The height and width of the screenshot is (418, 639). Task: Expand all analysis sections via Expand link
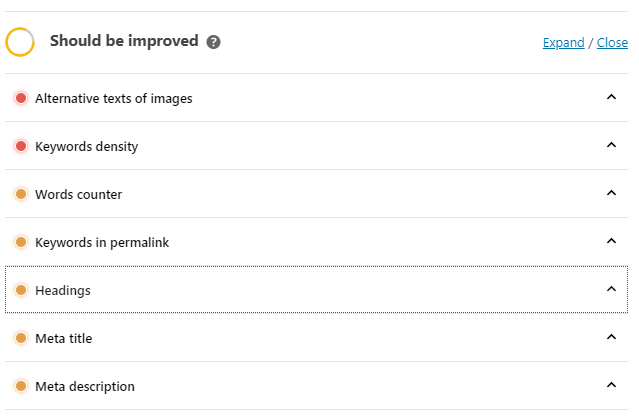pos(563,43)
